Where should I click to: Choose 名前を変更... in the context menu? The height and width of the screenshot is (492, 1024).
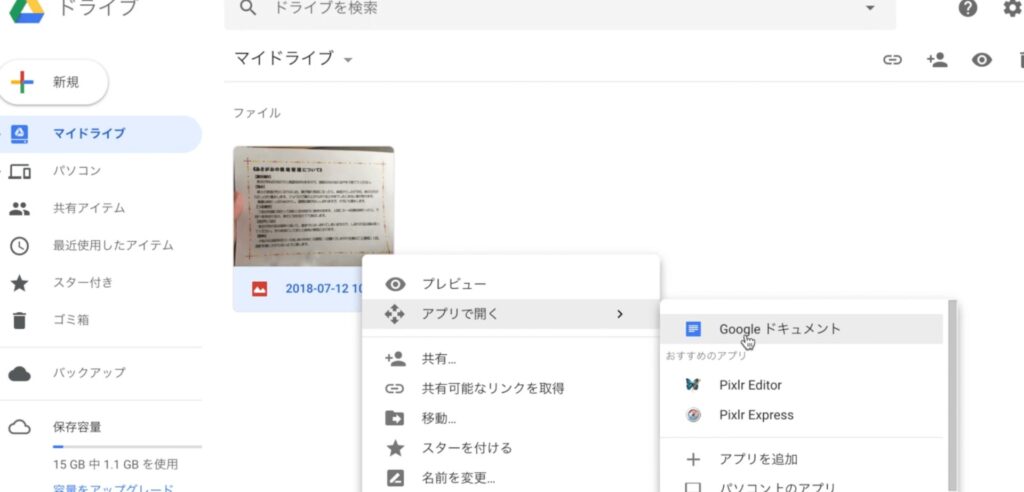(x=511, y=478)
